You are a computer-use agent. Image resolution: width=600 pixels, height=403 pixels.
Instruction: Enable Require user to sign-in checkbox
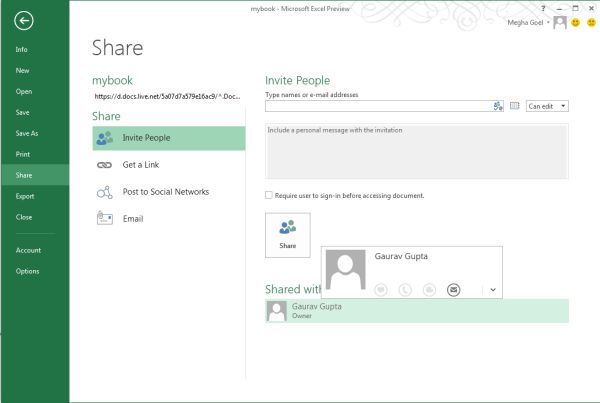[x=269, y=195]
